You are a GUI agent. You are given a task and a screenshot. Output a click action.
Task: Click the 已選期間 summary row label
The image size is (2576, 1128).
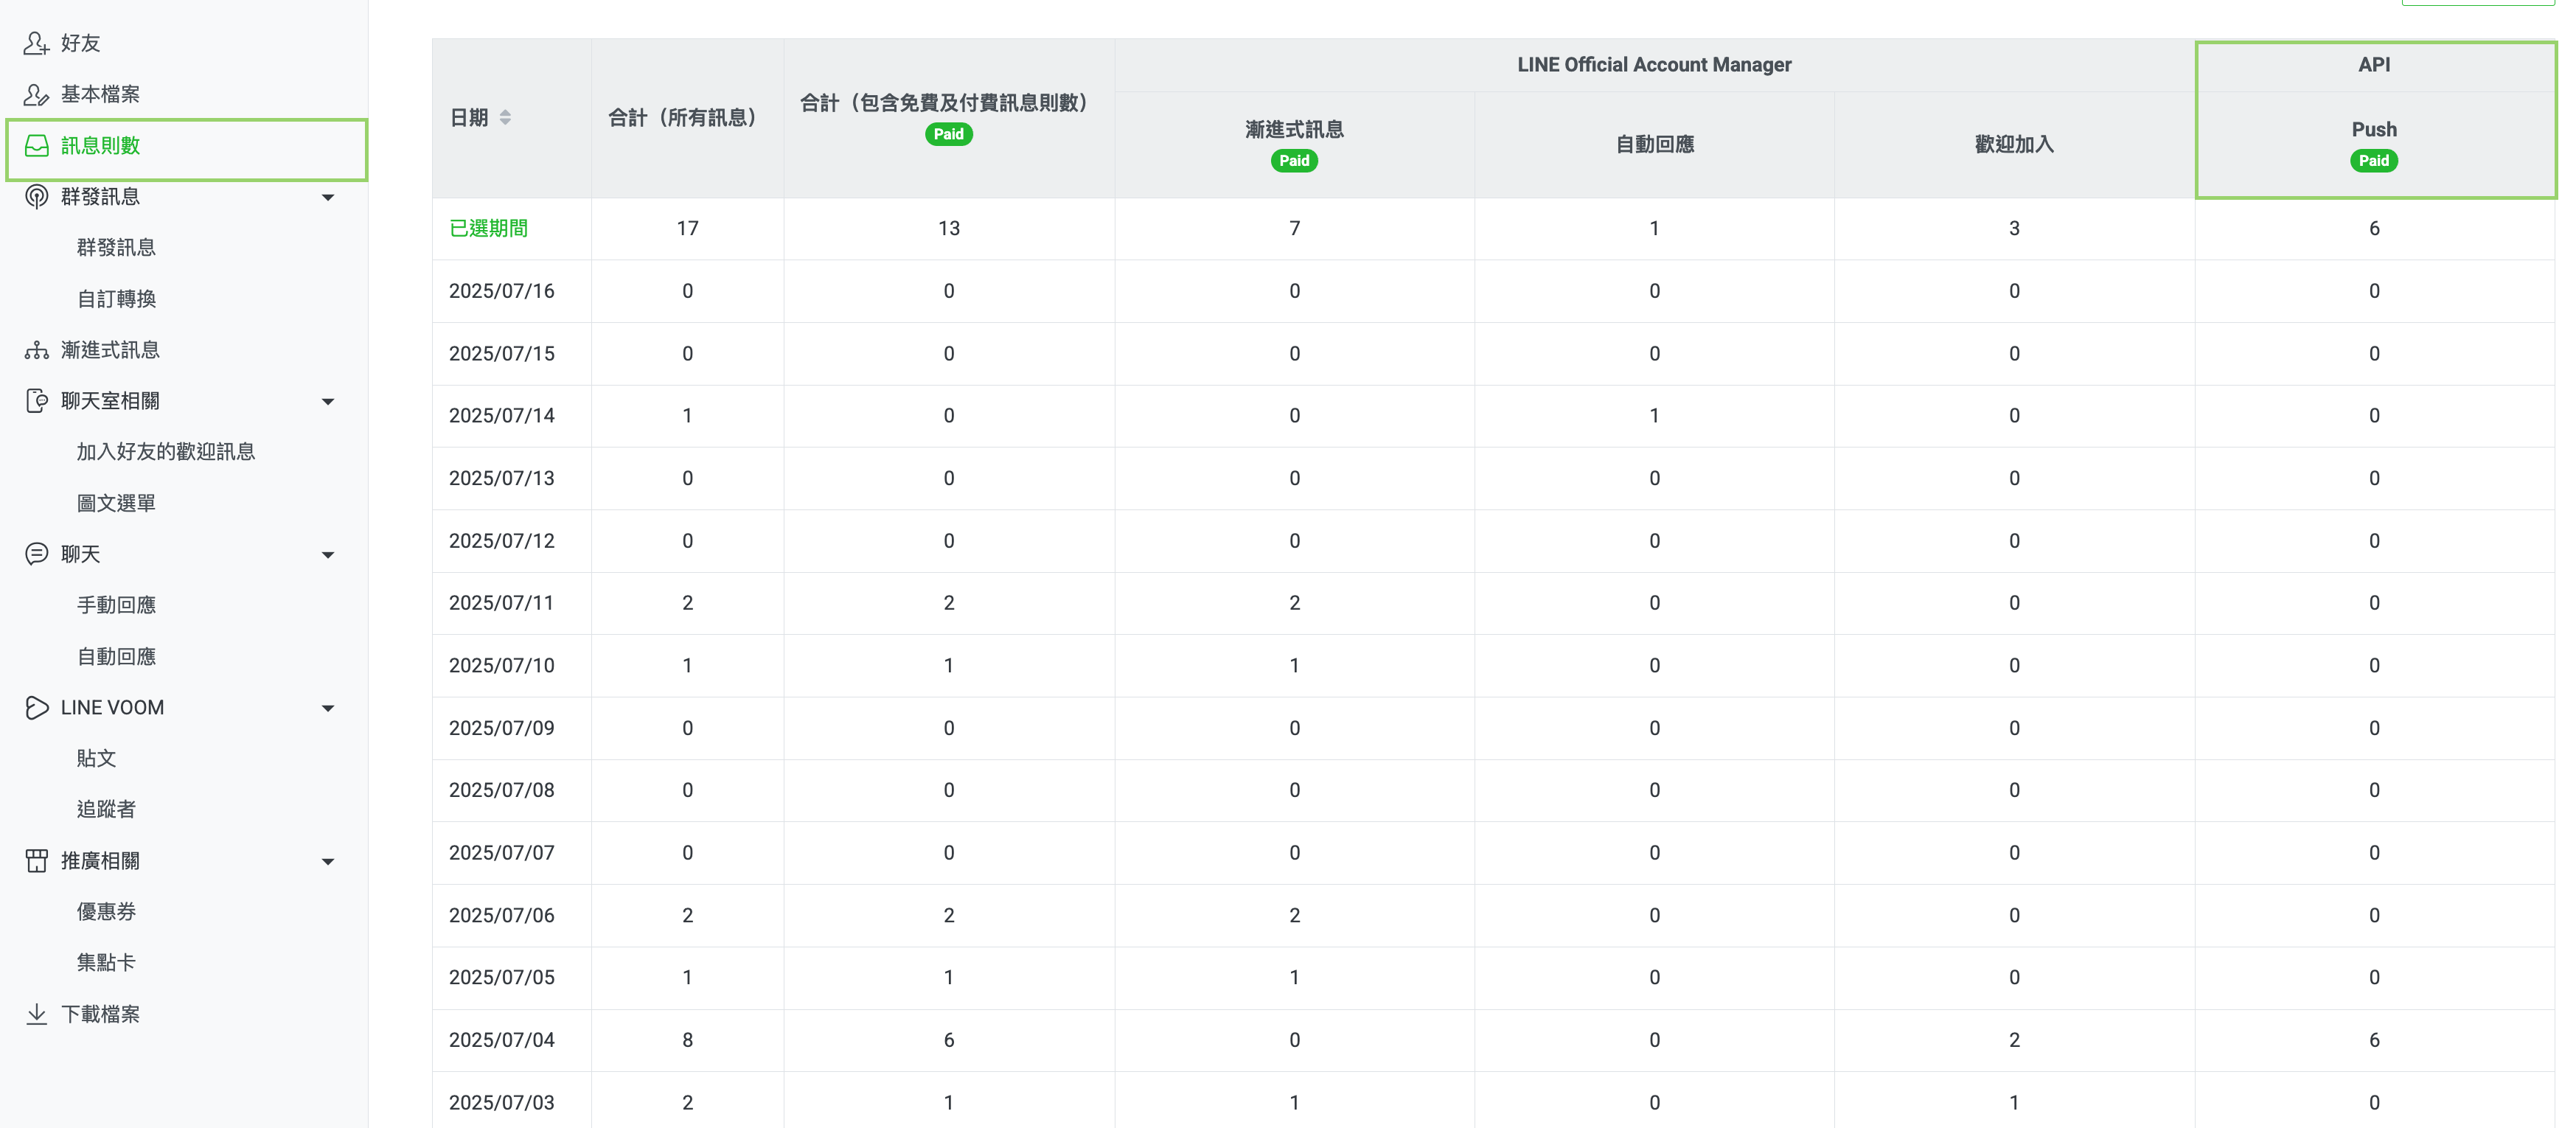pyautogui.click(x=488, y=229)
